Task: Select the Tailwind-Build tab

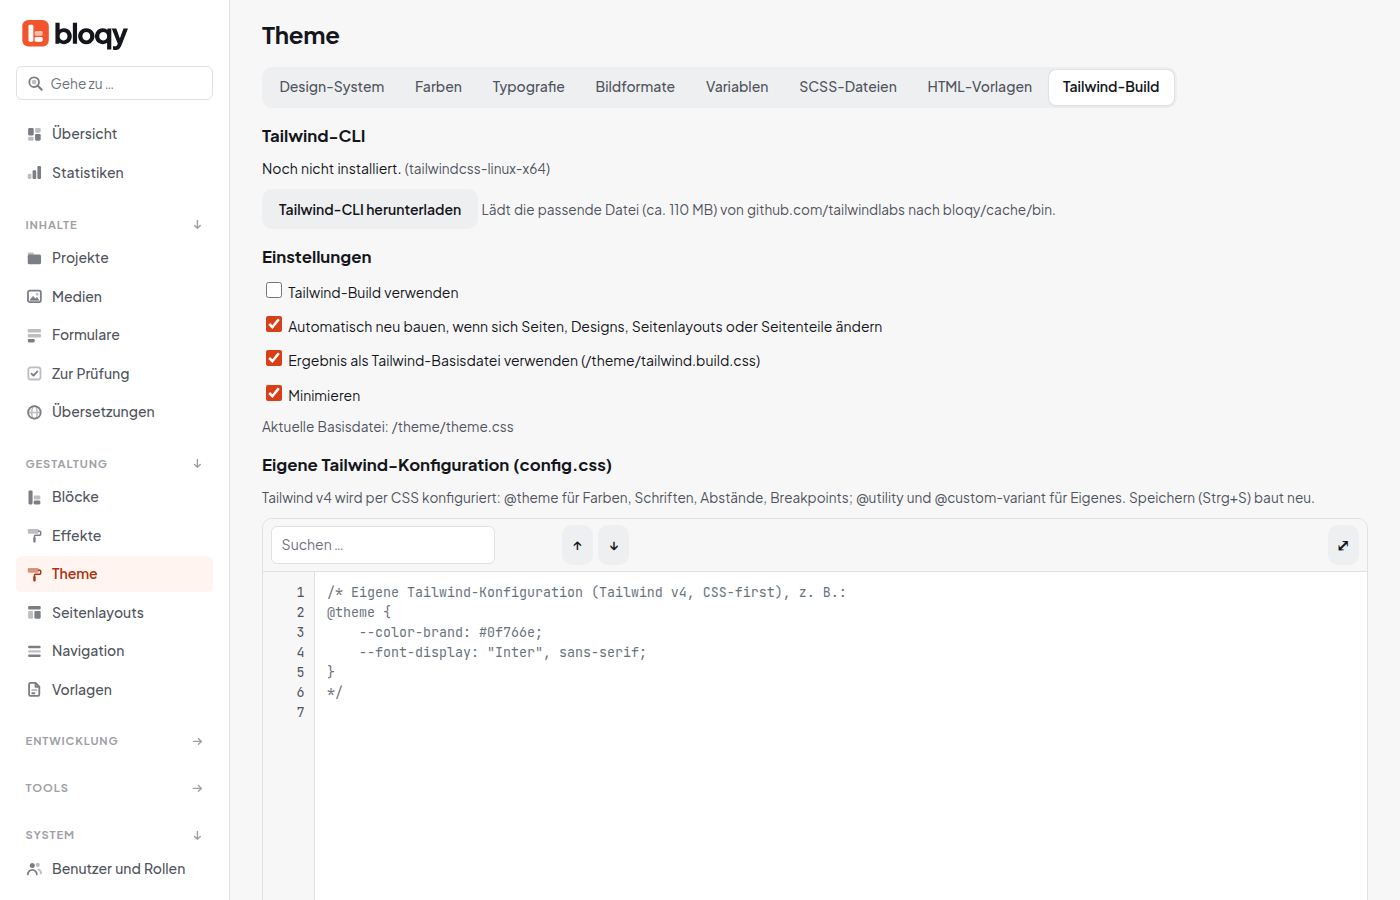Action: pyautogui.click(x=1111, y=87)
